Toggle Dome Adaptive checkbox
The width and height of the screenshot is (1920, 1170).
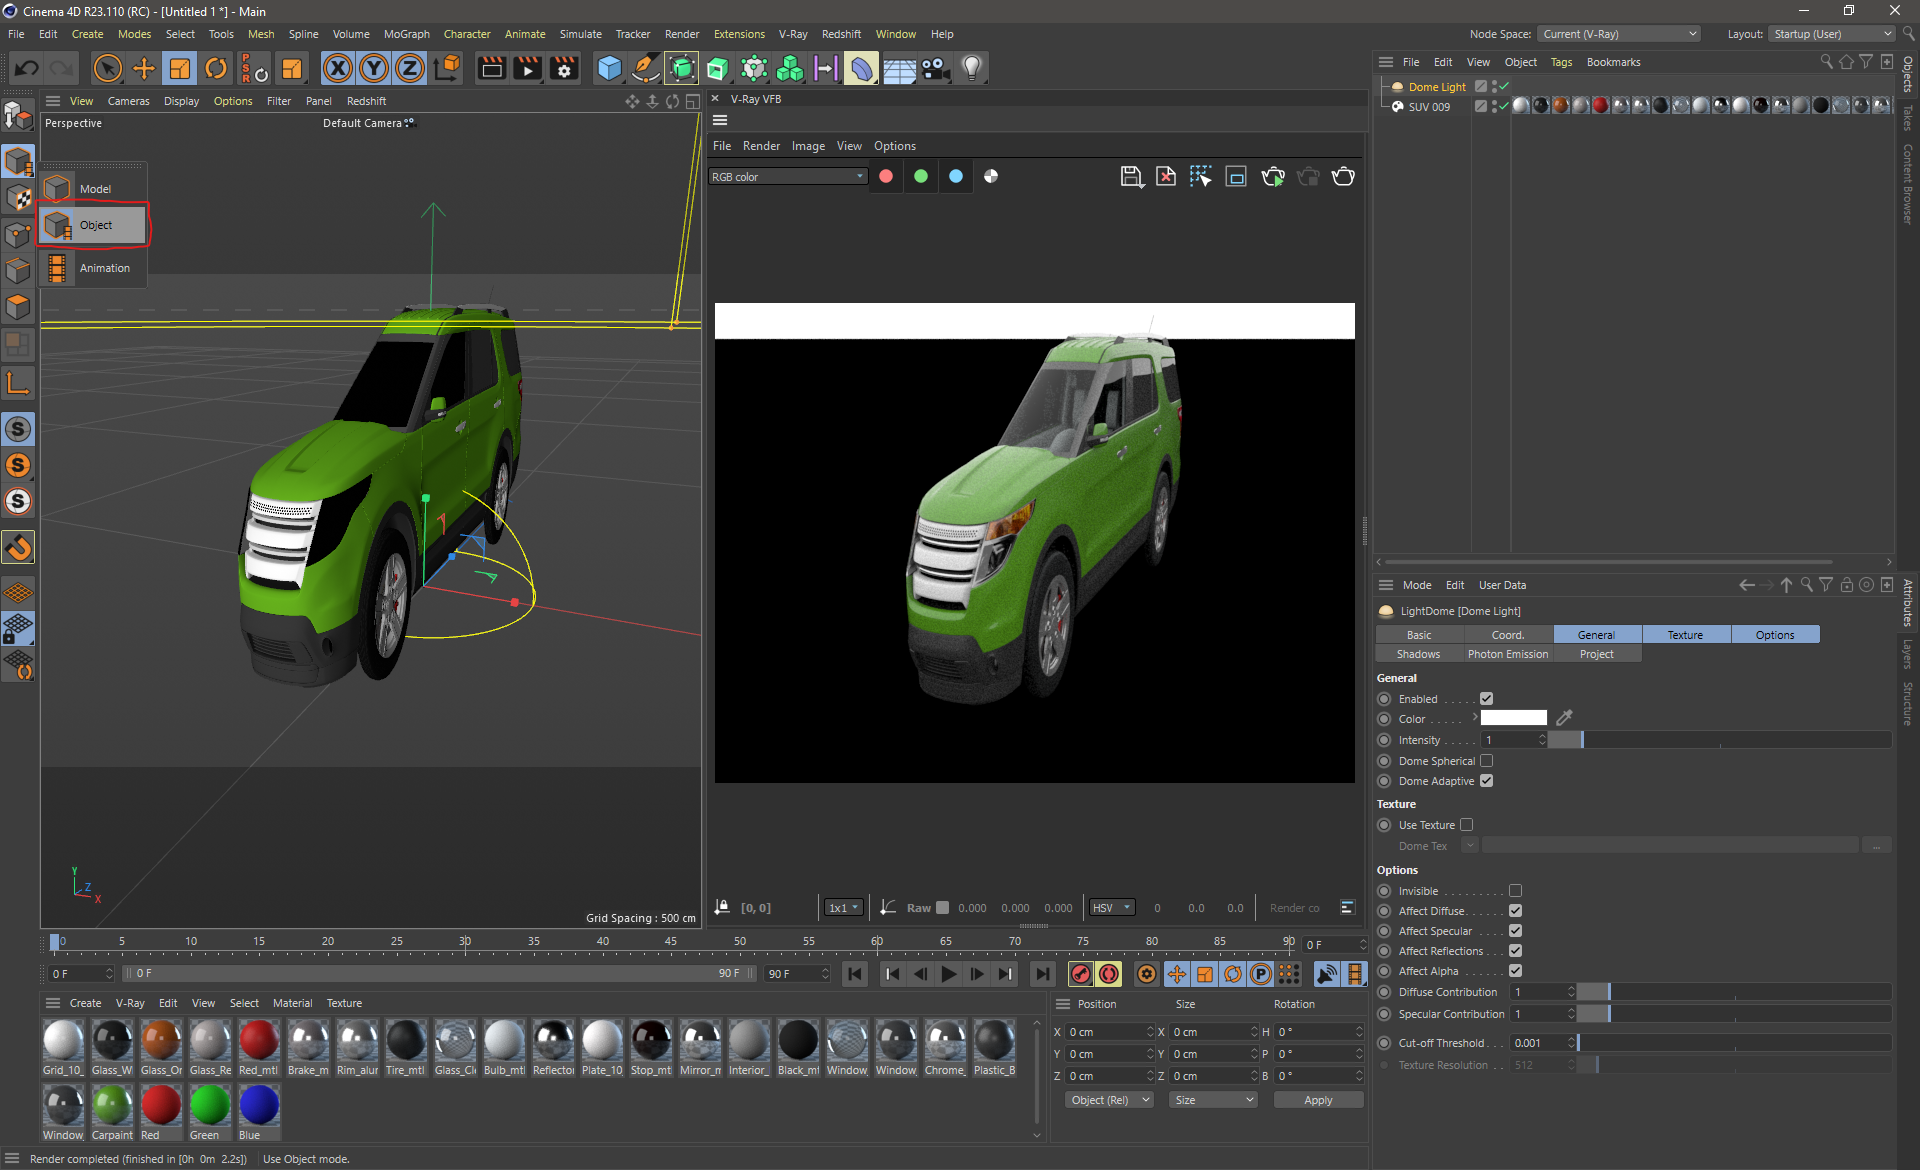point(1486,781)
